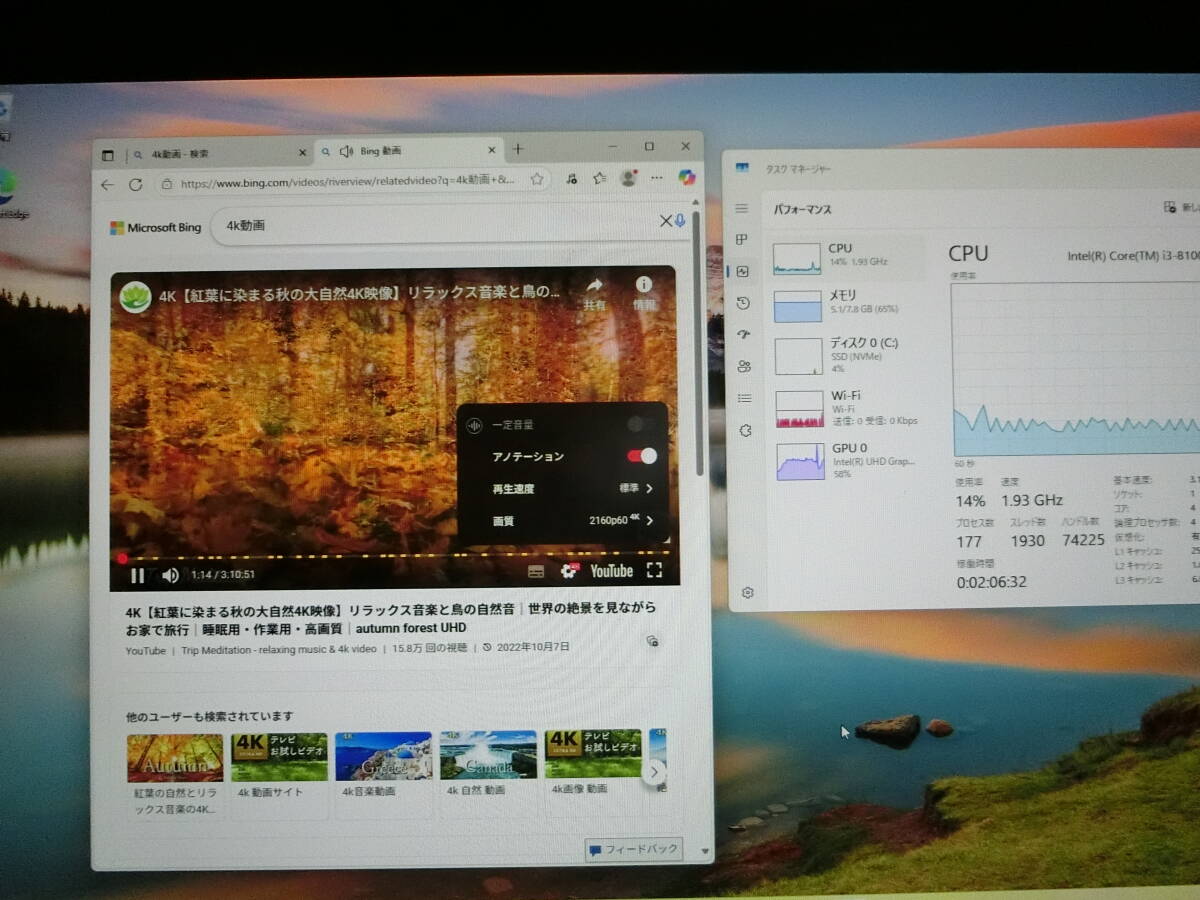This screenshot has width=1200, height=900.
Task: Open the Task Manager App history page
Action: 742,303
